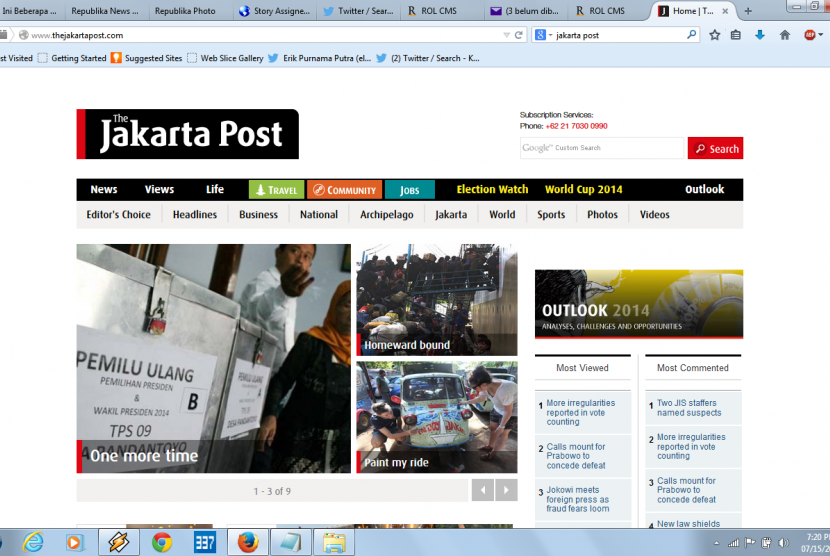The height and width of the screenshot is (556, 830).
Task: Open the Web Slice Gallery bookmark
Action: [225, 58]
